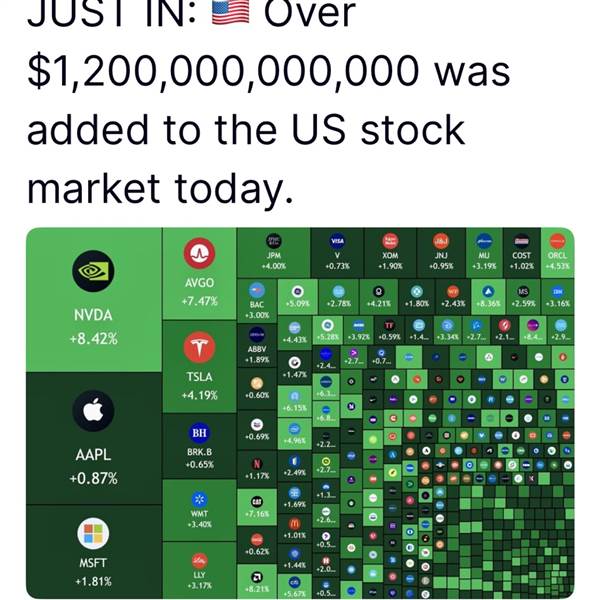Click the Tesla logo icon
This screenshot has width=600, height=600.
click(198, 346)
